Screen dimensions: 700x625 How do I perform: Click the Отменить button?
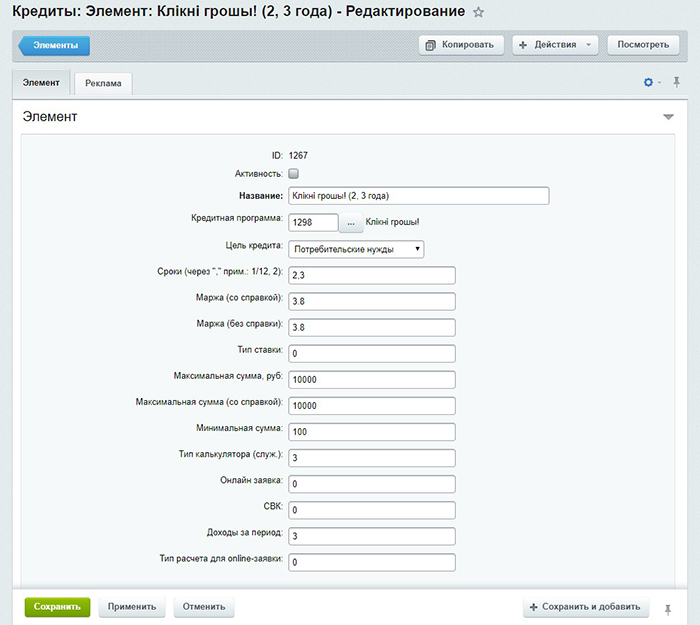click(x=204, y=607)
